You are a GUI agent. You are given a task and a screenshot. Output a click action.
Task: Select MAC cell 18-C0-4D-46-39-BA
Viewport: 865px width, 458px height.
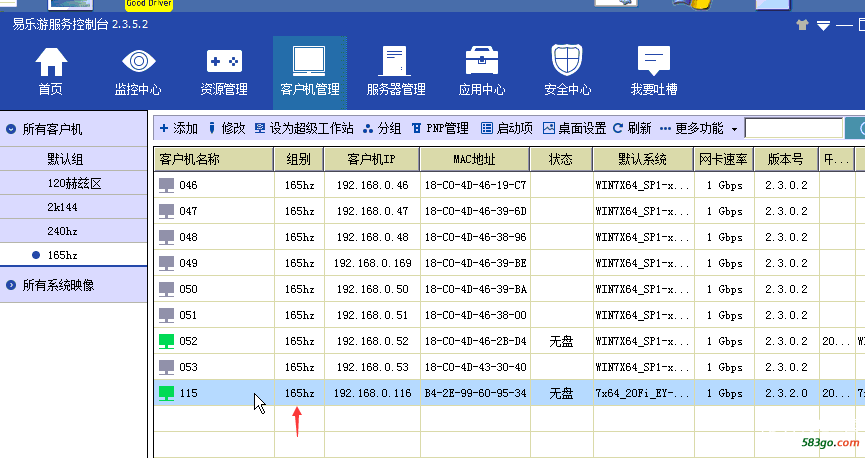(475, 289)
